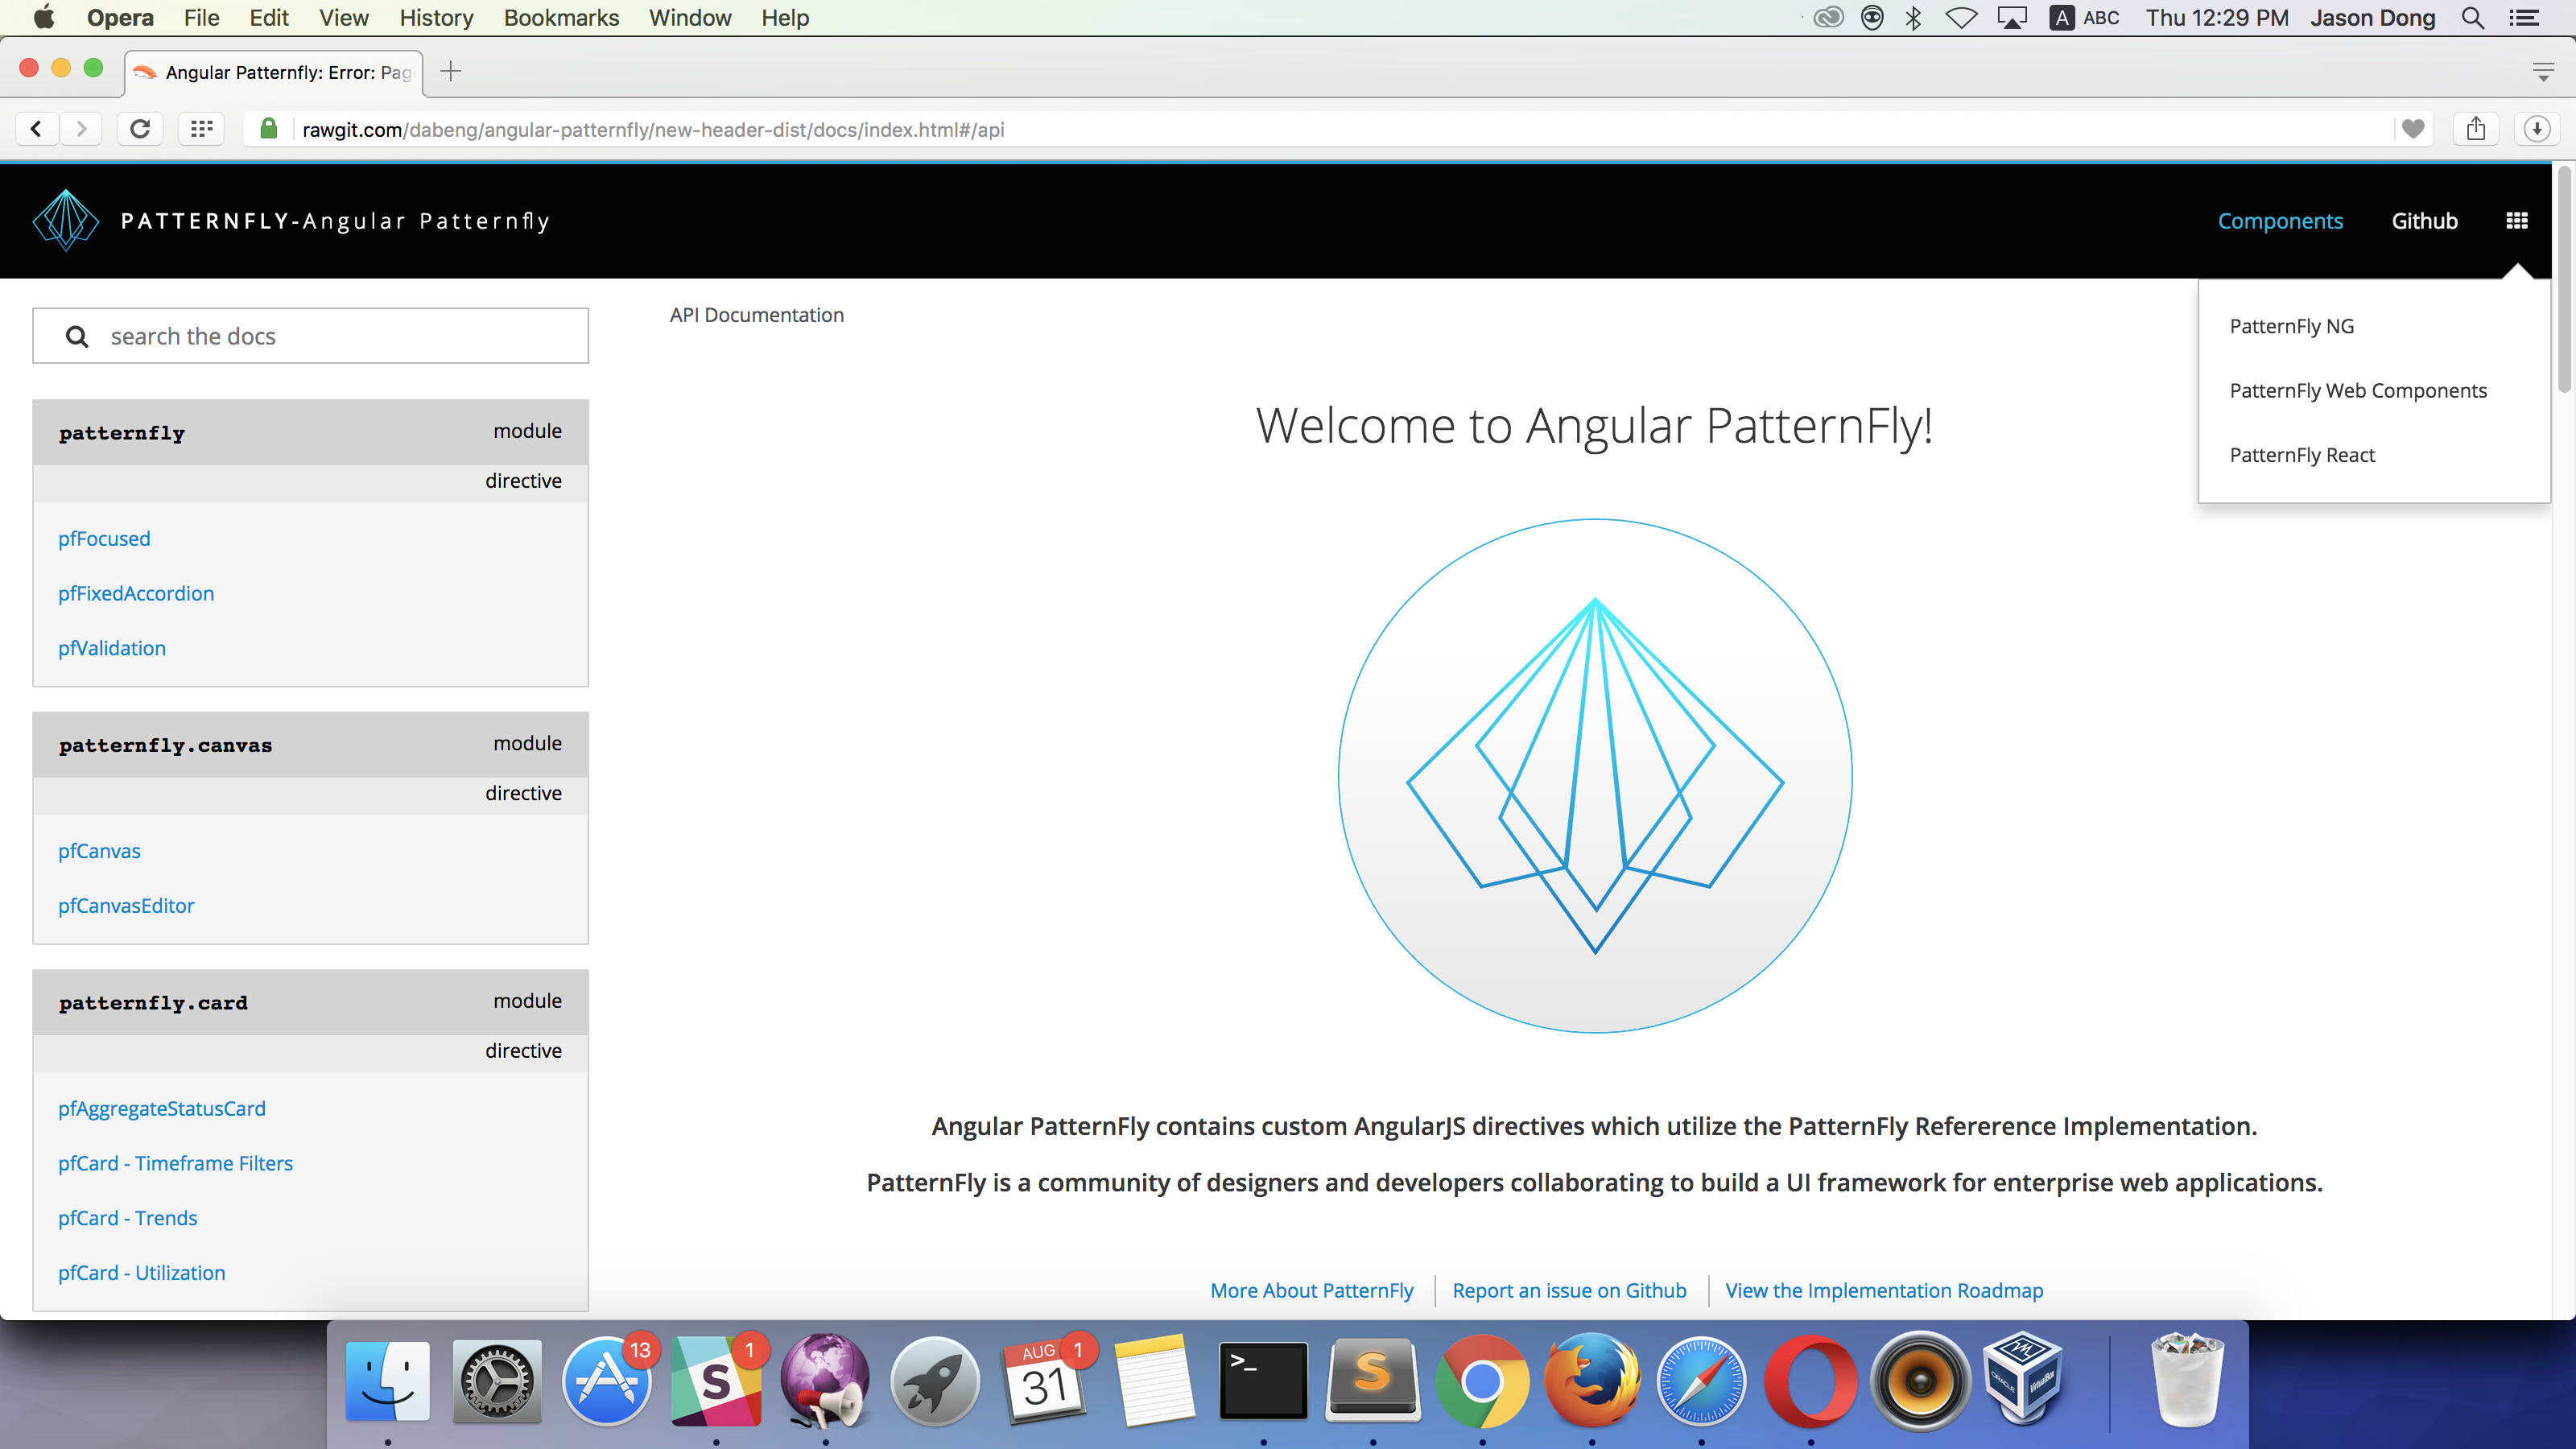
Task: Click the PatternFly logo in header
Action: [66, 220]
